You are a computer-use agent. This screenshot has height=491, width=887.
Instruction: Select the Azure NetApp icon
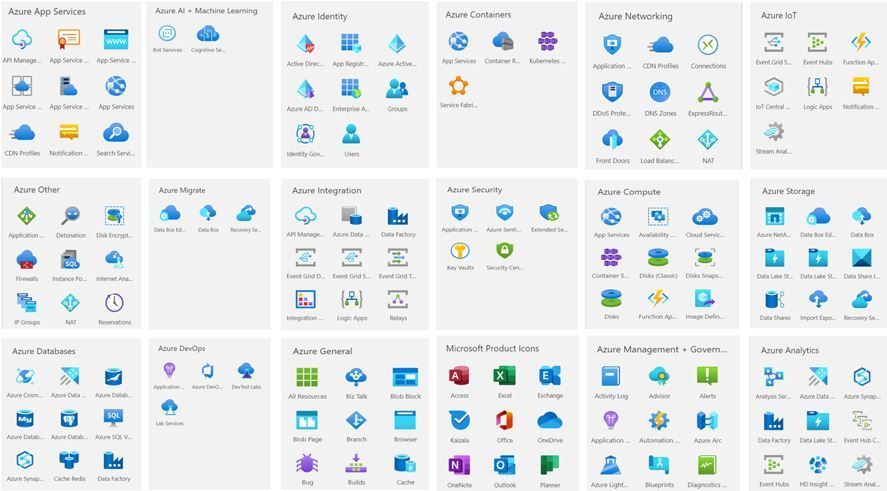coord(774,216)
